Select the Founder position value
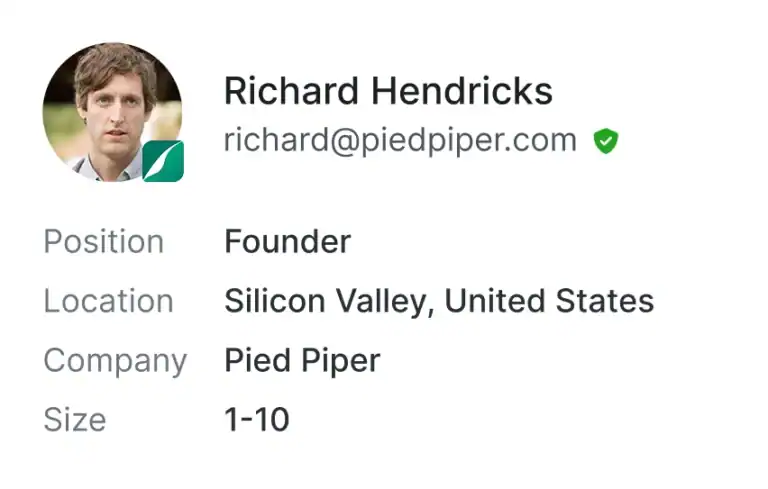 click(x=288, y=242)
